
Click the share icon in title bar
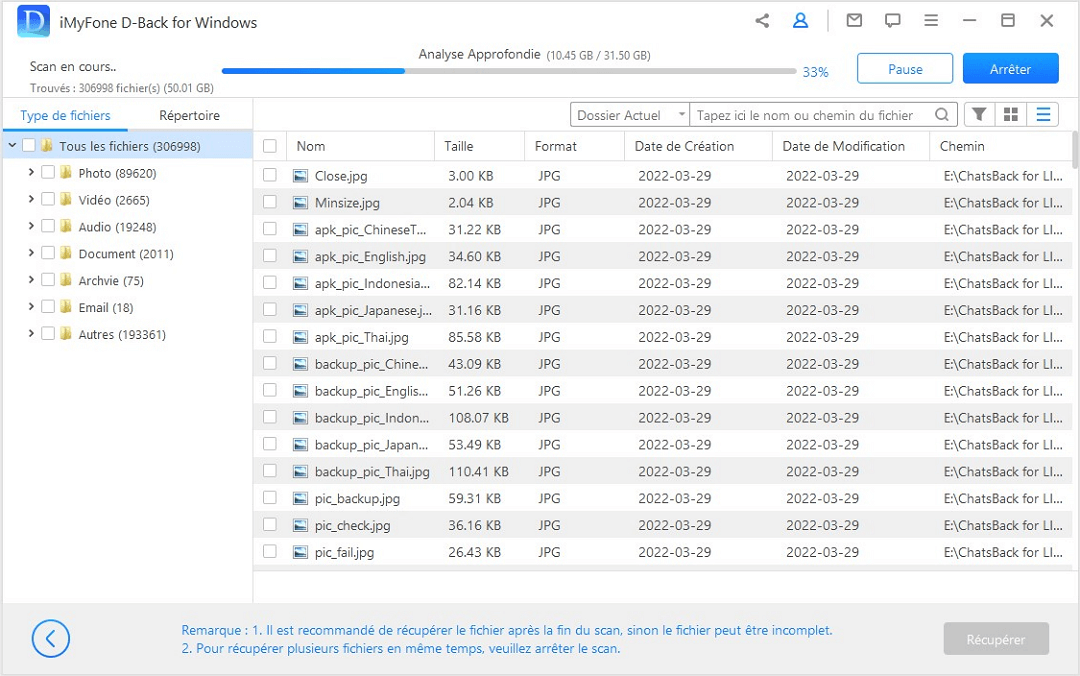[762, 21]
